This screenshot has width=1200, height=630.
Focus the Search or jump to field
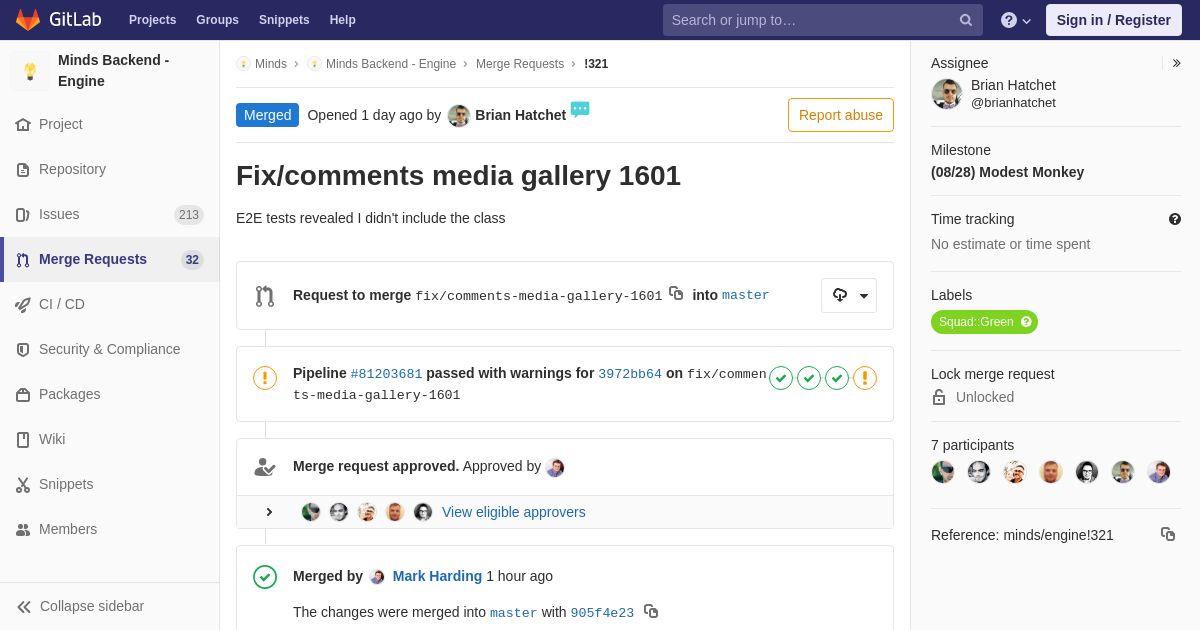coord(810,20)
